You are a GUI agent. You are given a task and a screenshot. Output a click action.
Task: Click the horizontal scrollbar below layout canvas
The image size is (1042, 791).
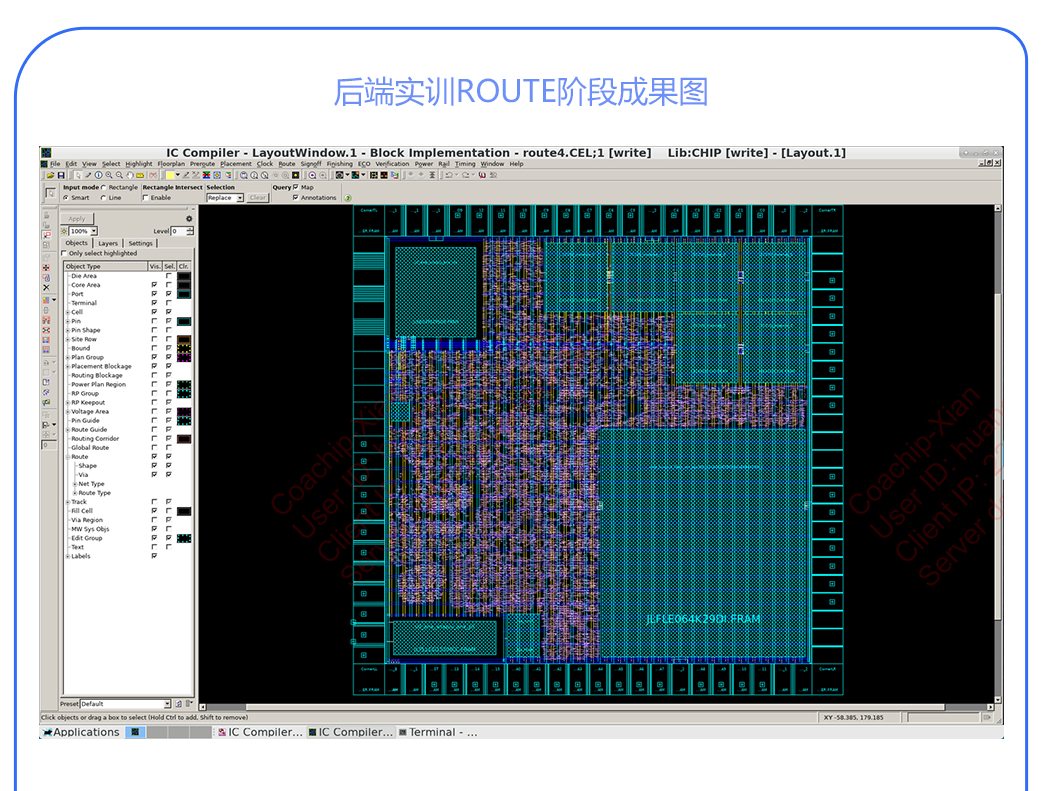595,707
